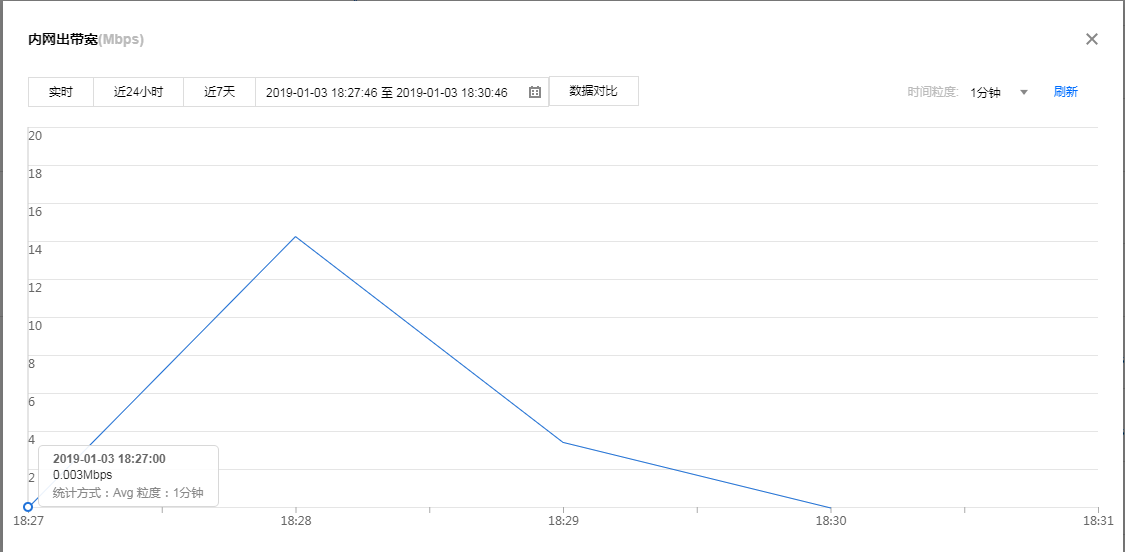1125x552 pixels.
Task: Click the 0.003Mbps tooltip box
Action: coord(128,475)
